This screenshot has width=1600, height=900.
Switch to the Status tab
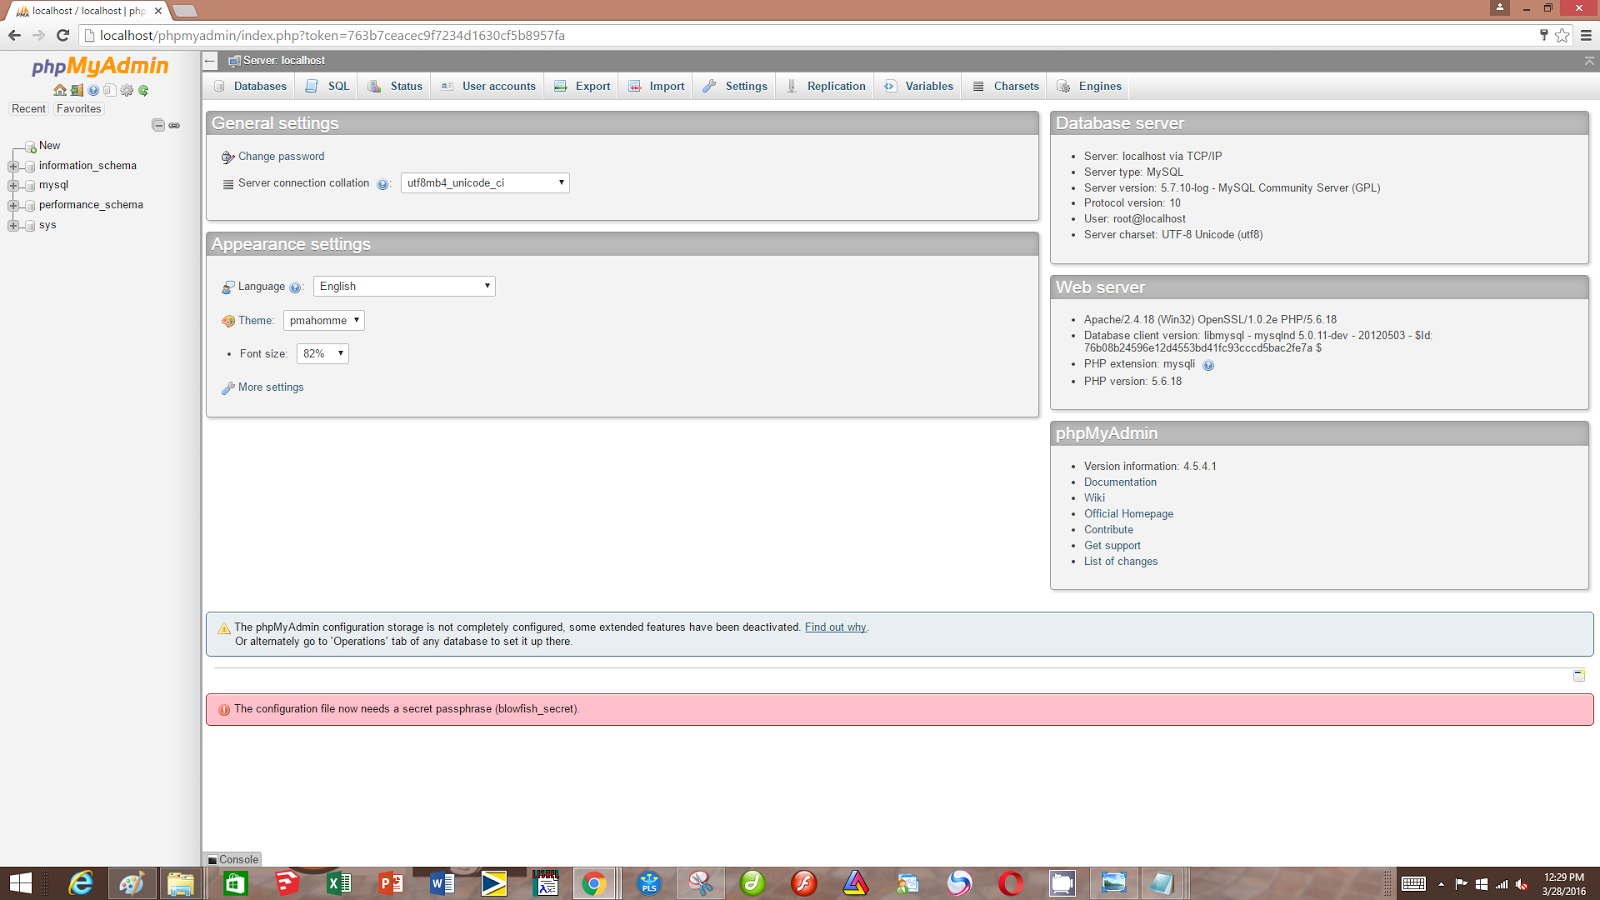(395, 86)
